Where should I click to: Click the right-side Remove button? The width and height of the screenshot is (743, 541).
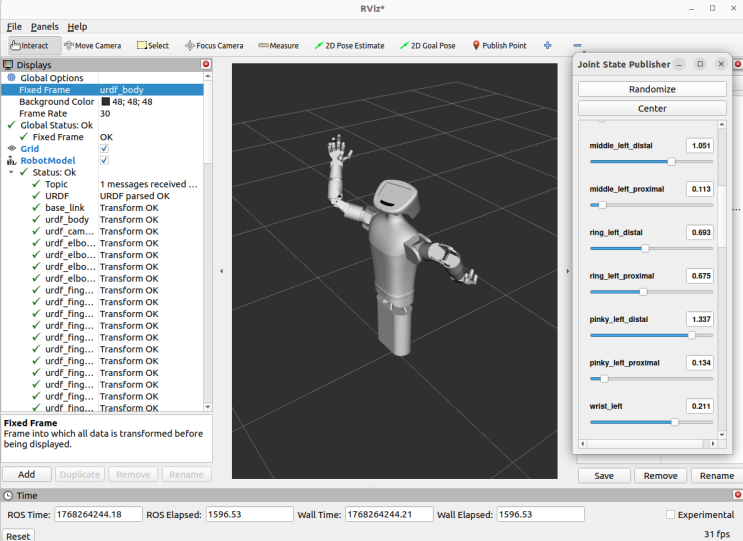(661, 476)
